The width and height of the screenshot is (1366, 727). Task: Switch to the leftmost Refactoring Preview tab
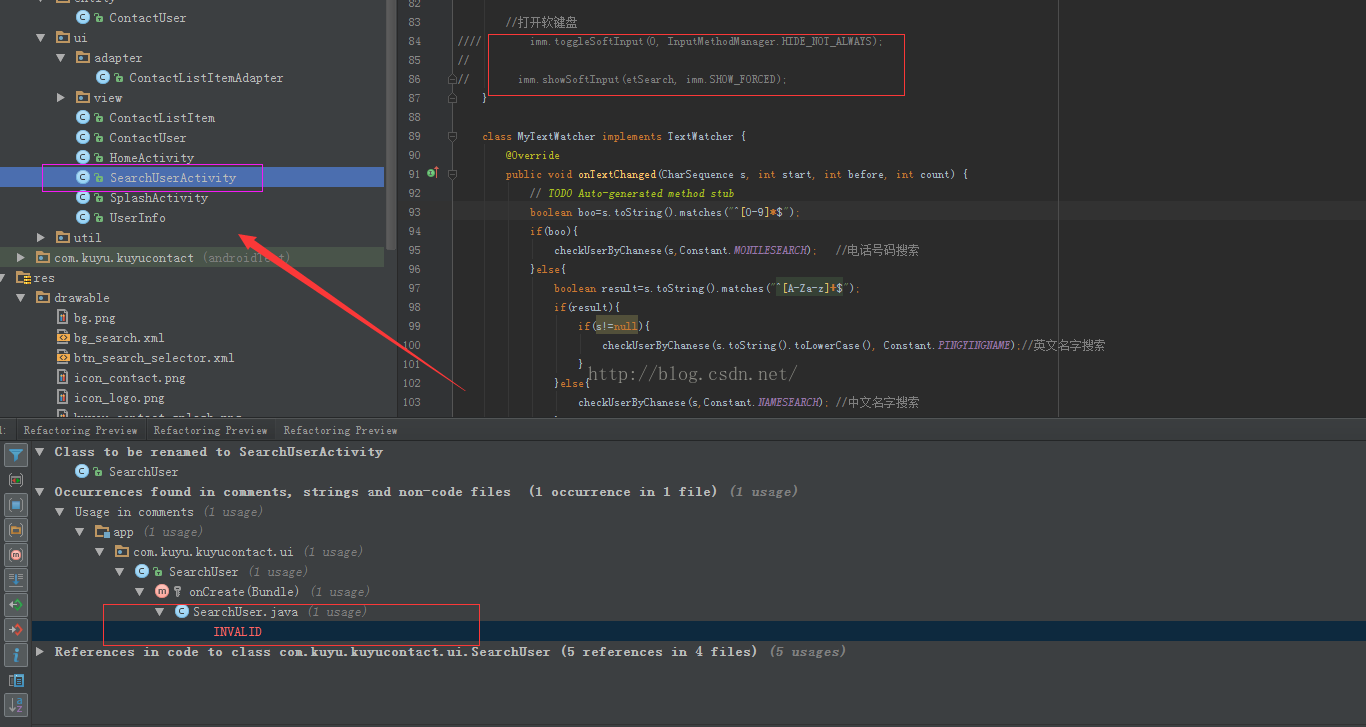click(x=81, y=430)
